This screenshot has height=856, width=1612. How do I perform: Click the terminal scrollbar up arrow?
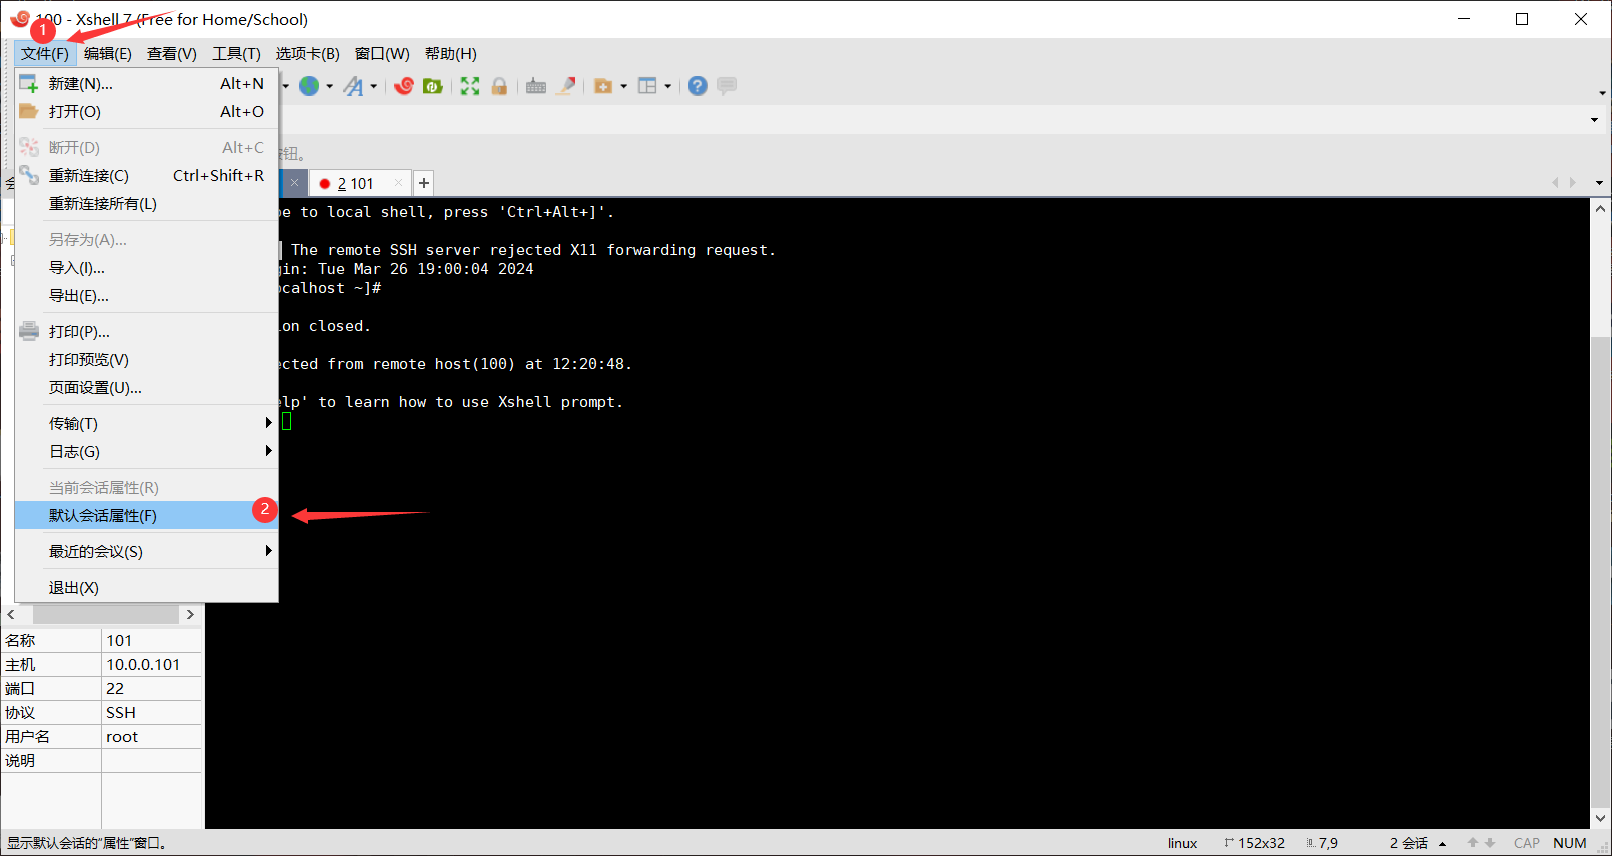(1600, 209)
